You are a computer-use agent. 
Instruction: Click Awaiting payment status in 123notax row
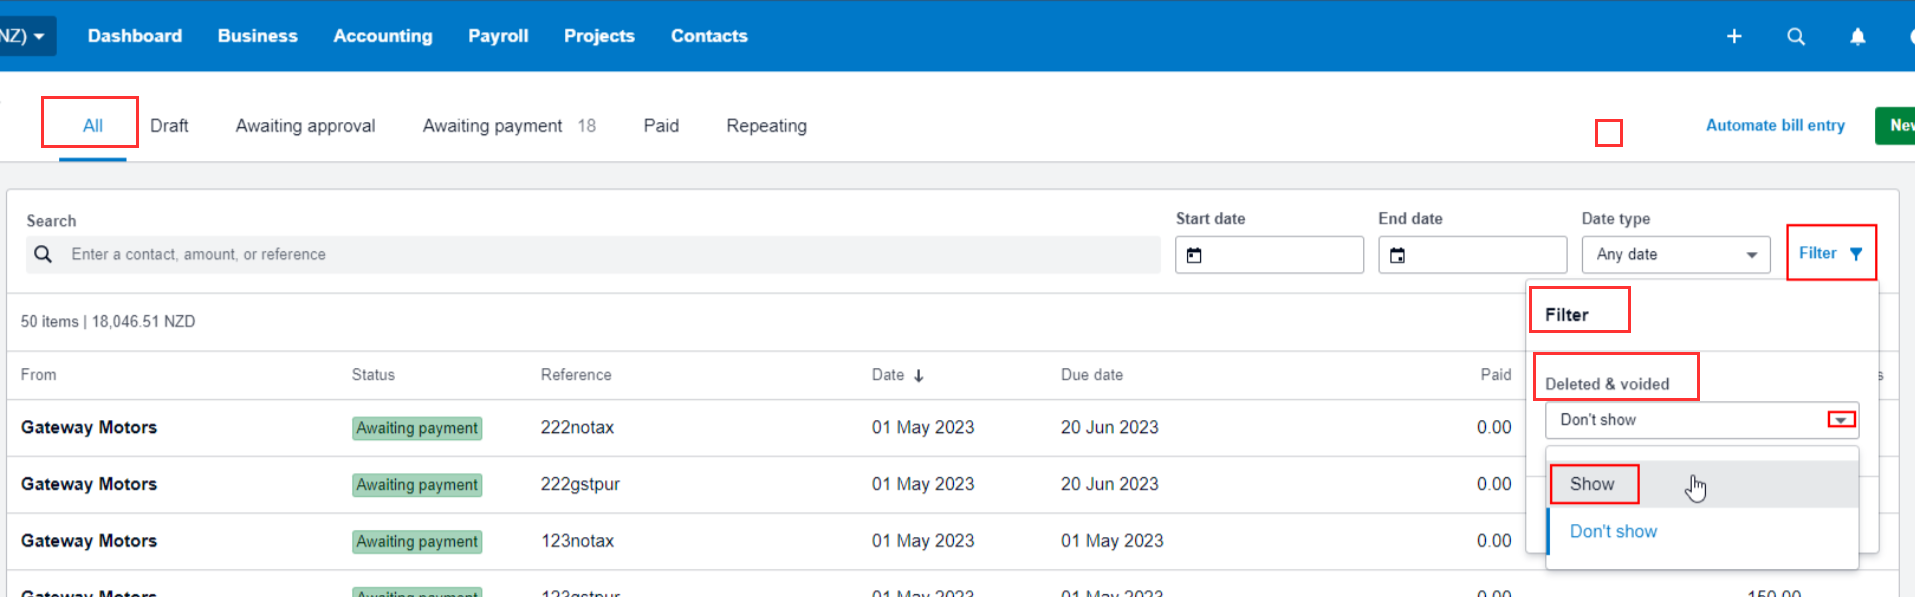(x=417, y=542)
